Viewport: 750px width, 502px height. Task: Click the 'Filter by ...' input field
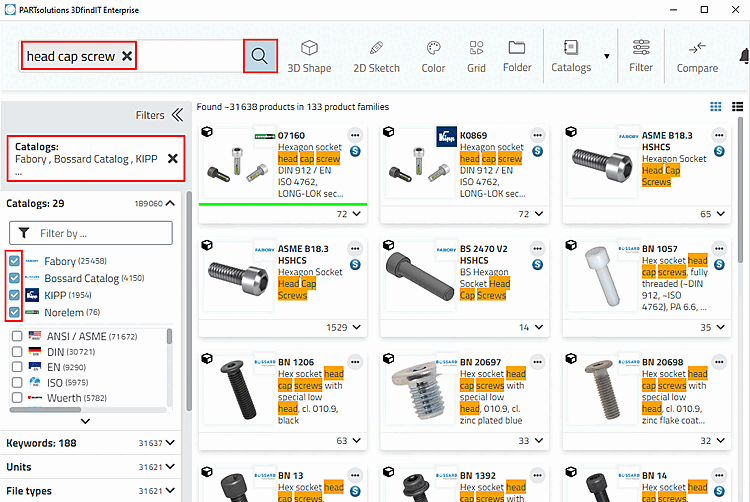(91, 233)
